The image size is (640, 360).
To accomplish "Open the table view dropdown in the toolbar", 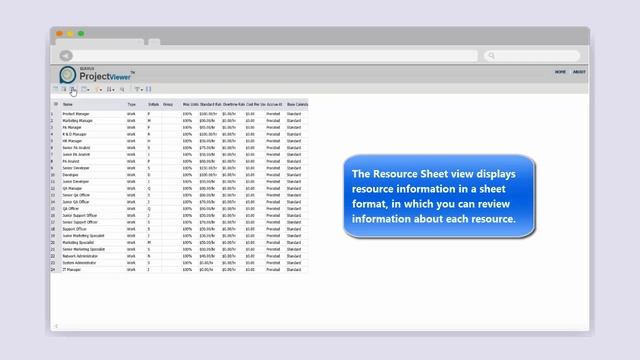I will (x=85, y=89).
